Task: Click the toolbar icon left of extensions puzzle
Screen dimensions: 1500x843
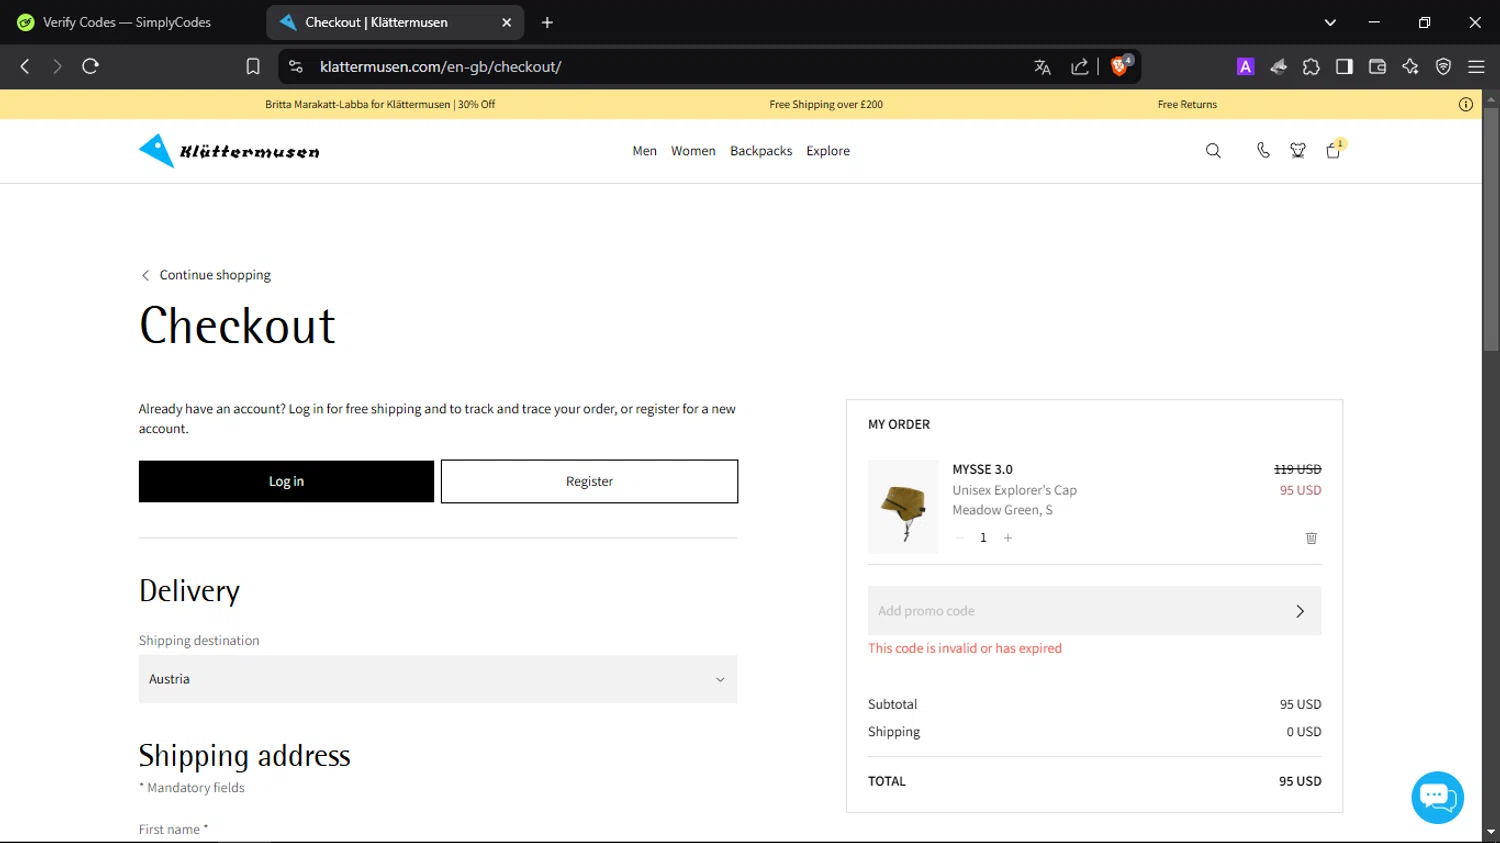Action: pyautogui.click(x=1278, y=66)
